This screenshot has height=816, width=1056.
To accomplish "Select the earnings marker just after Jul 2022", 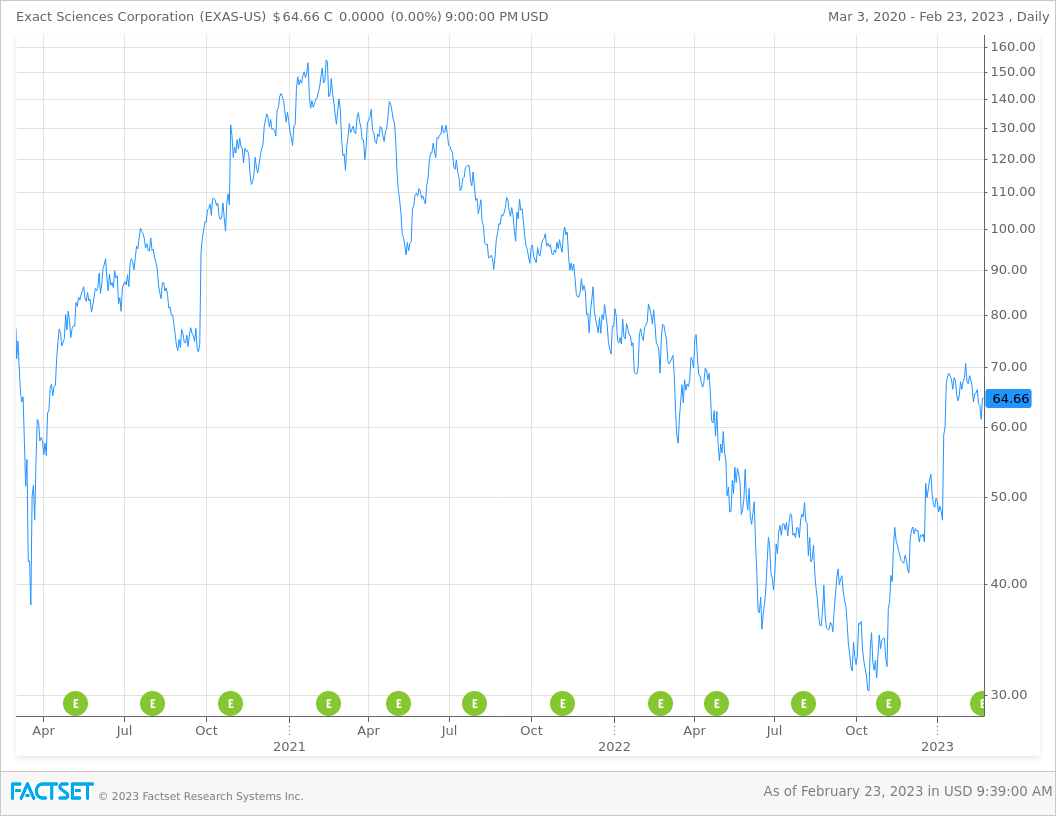I will tap(803, 704).
